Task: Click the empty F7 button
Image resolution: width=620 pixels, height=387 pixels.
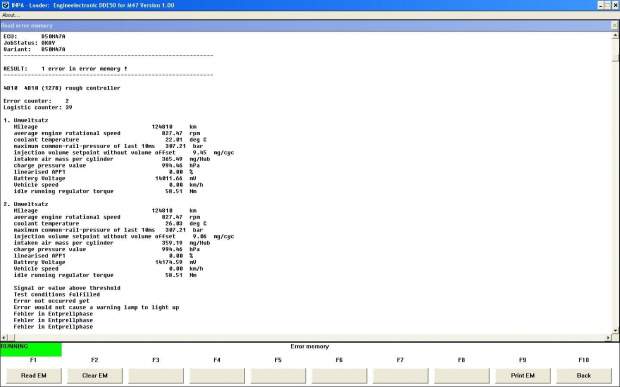Action: (400, 376)
